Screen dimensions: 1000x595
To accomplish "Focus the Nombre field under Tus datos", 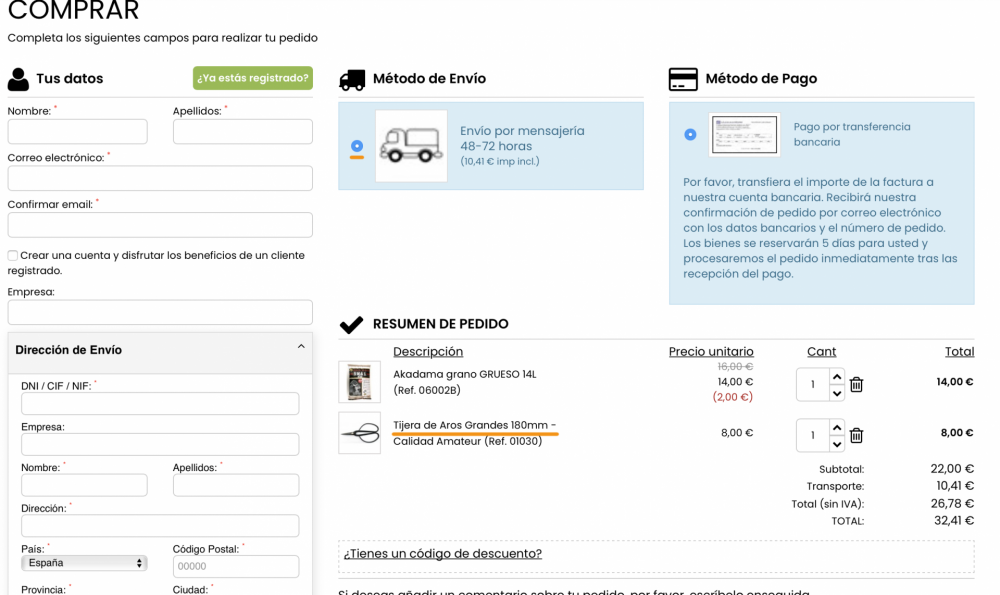I will [x=78, y=132].
